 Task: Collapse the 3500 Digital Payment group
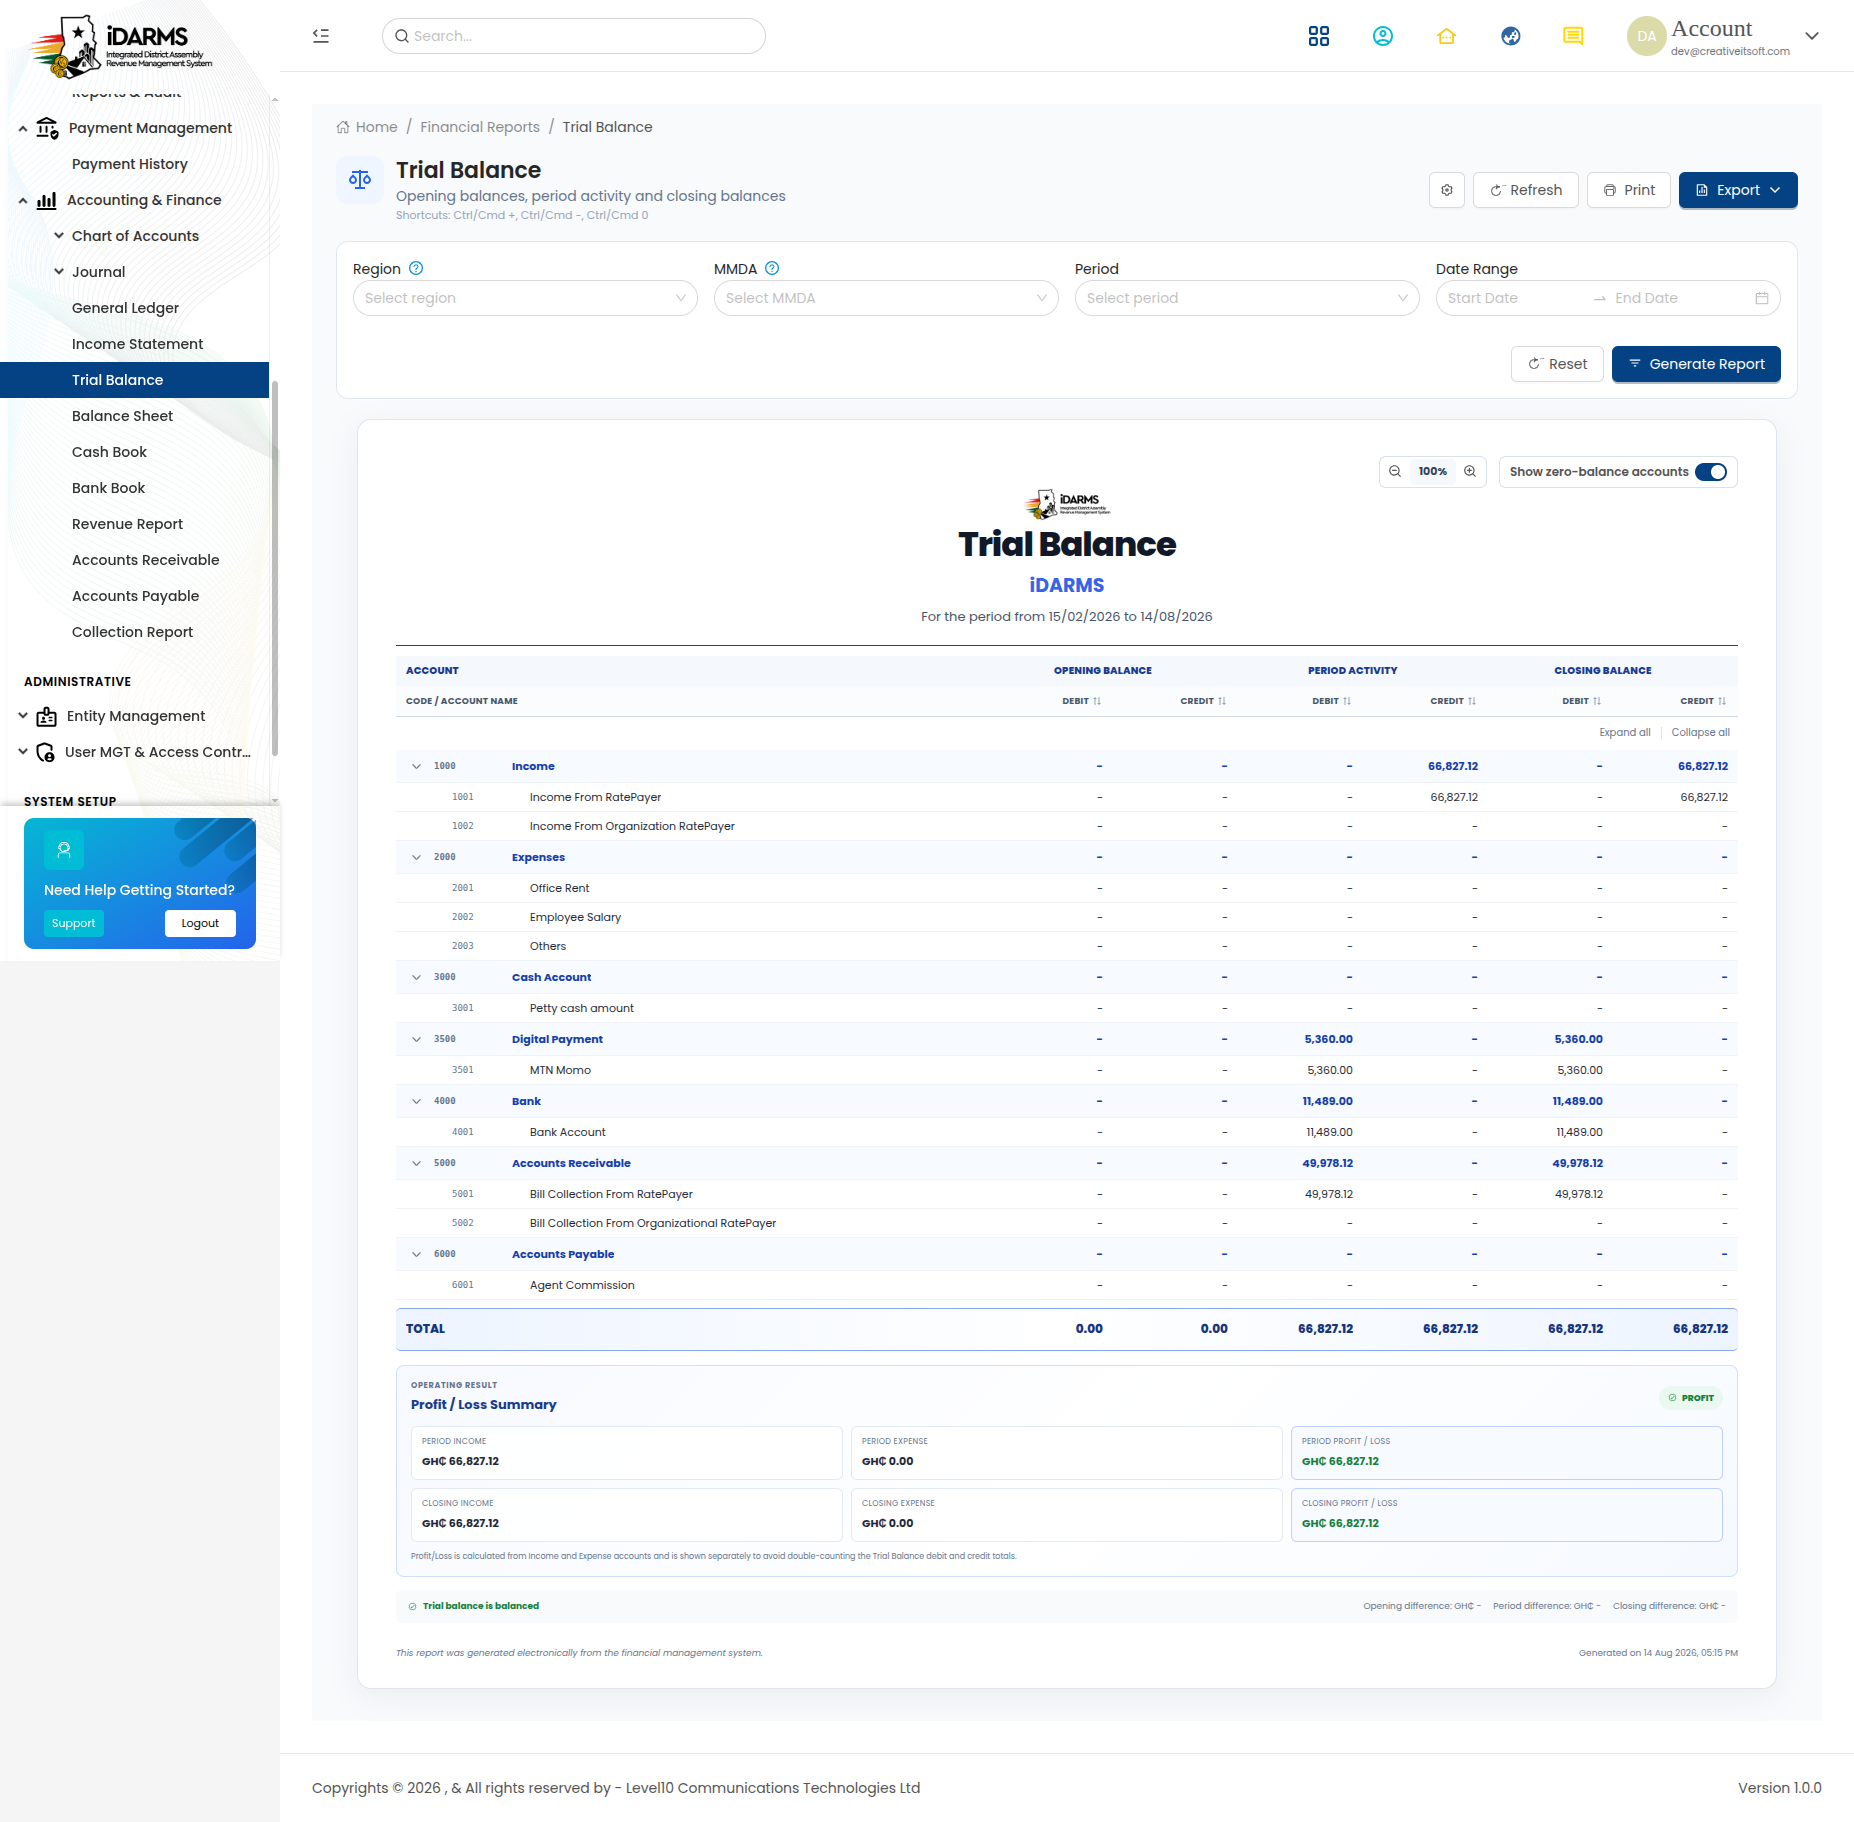click(416, 1039)
